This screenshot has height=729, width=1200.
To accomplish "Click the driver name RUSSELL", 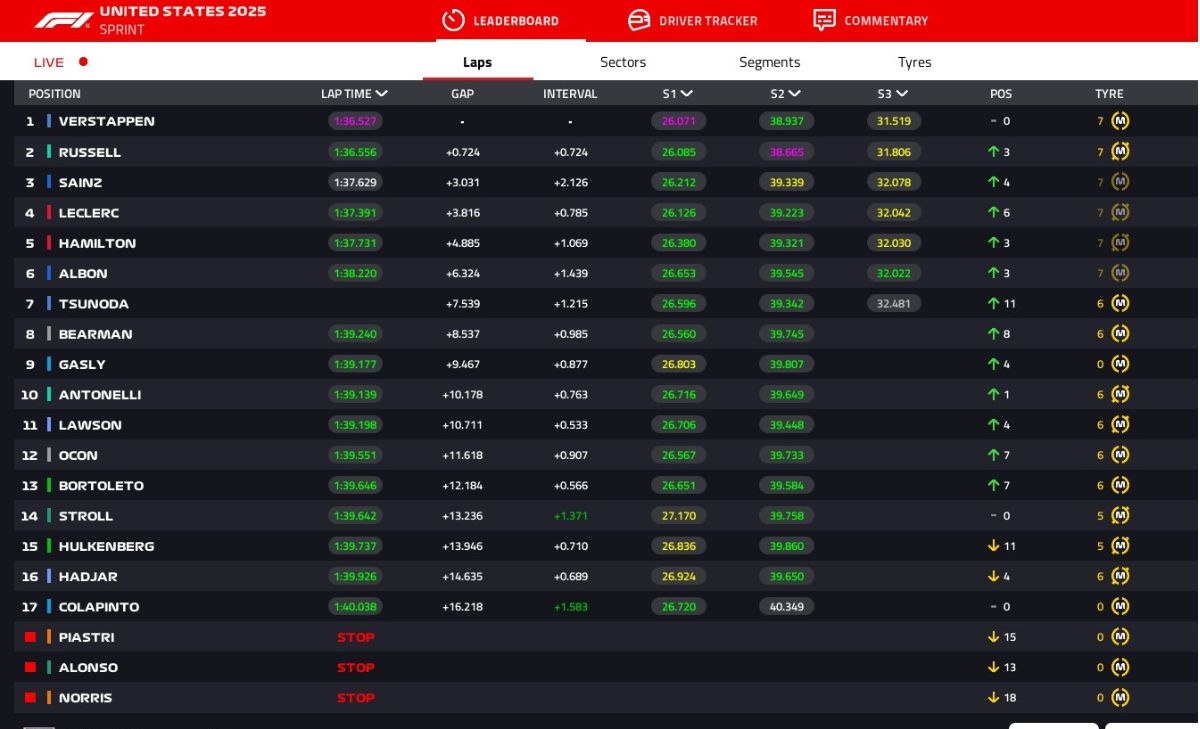I will 90,152.
